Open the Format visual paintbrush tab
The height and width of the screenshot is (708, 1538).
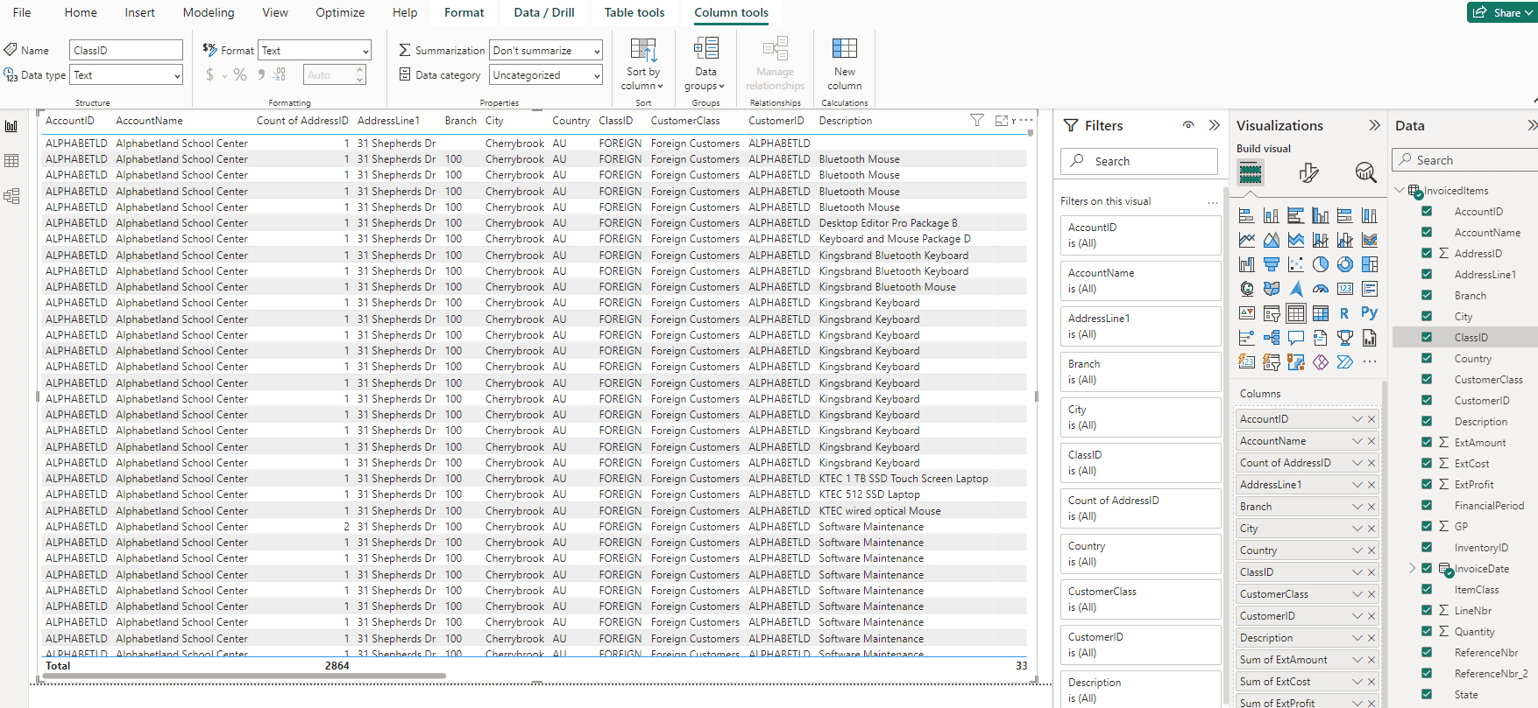pyautogui.click(x=1308, y=173)
